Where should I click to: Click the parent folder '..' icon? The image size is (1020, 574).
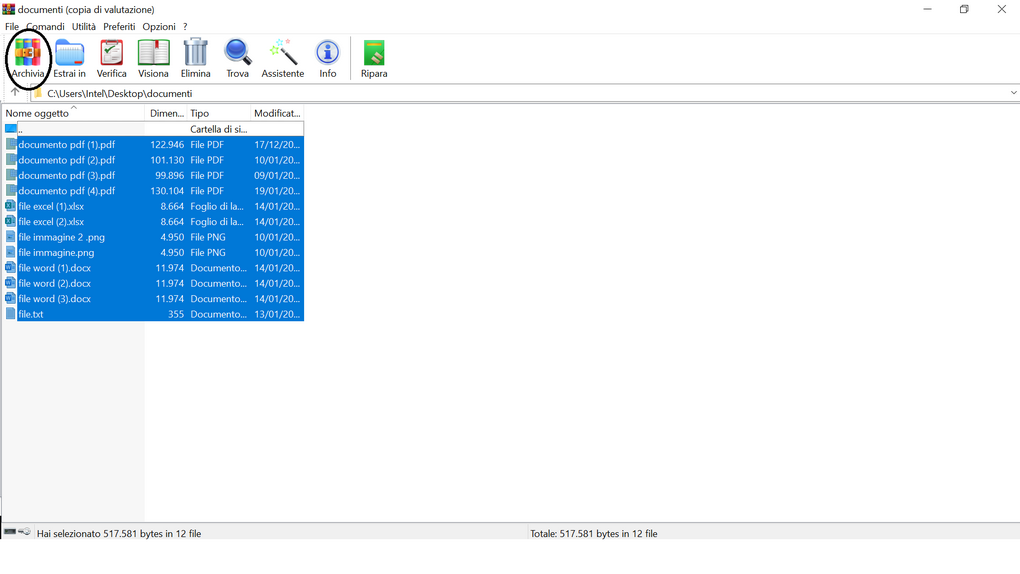coord(10,129)
